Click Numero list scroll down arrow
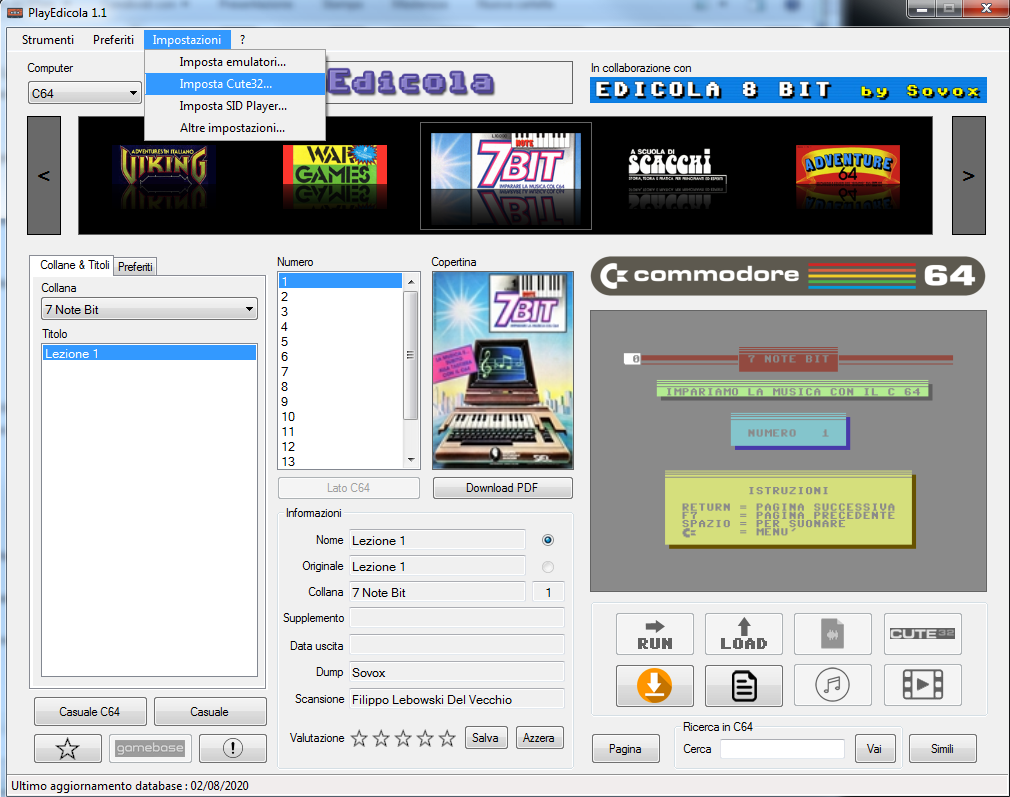The width and height of the screenshot is (1010, 797). (411, 460)
